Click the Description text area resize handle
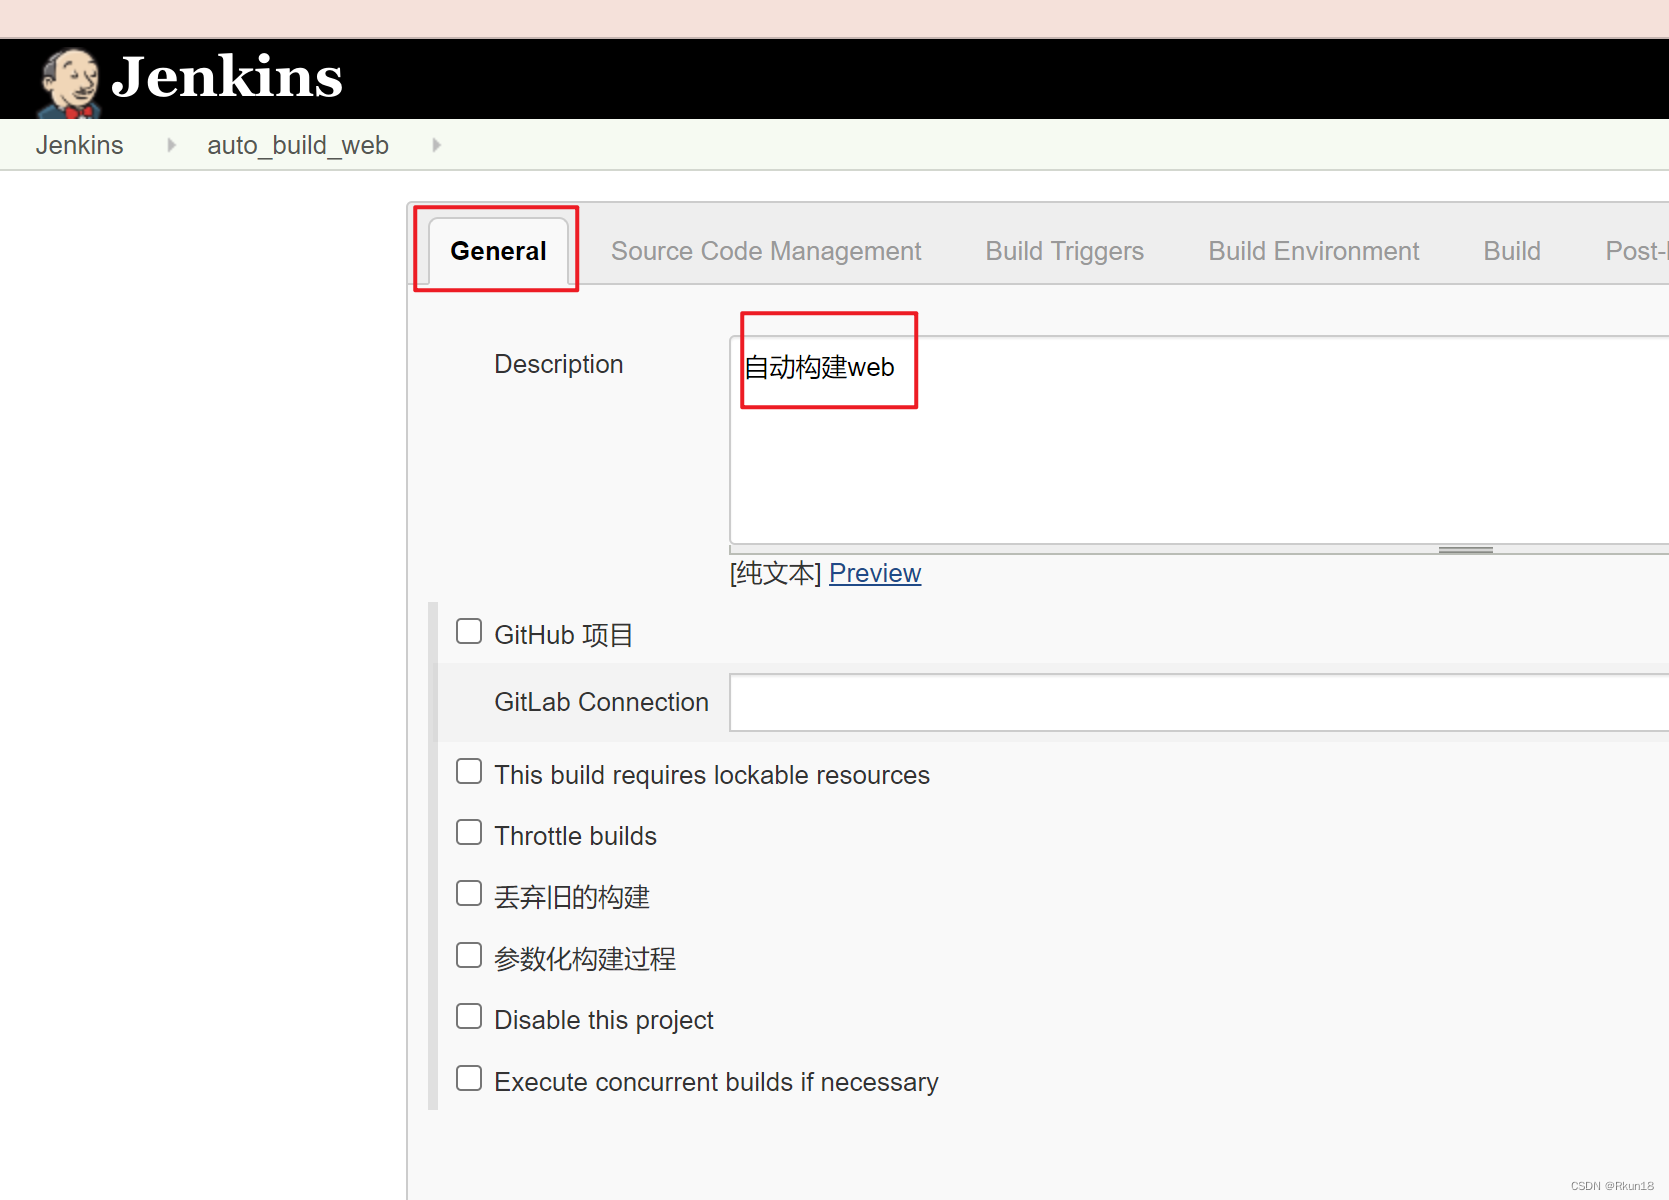The image size is (1669, 1200). (x=1465, y=550)
